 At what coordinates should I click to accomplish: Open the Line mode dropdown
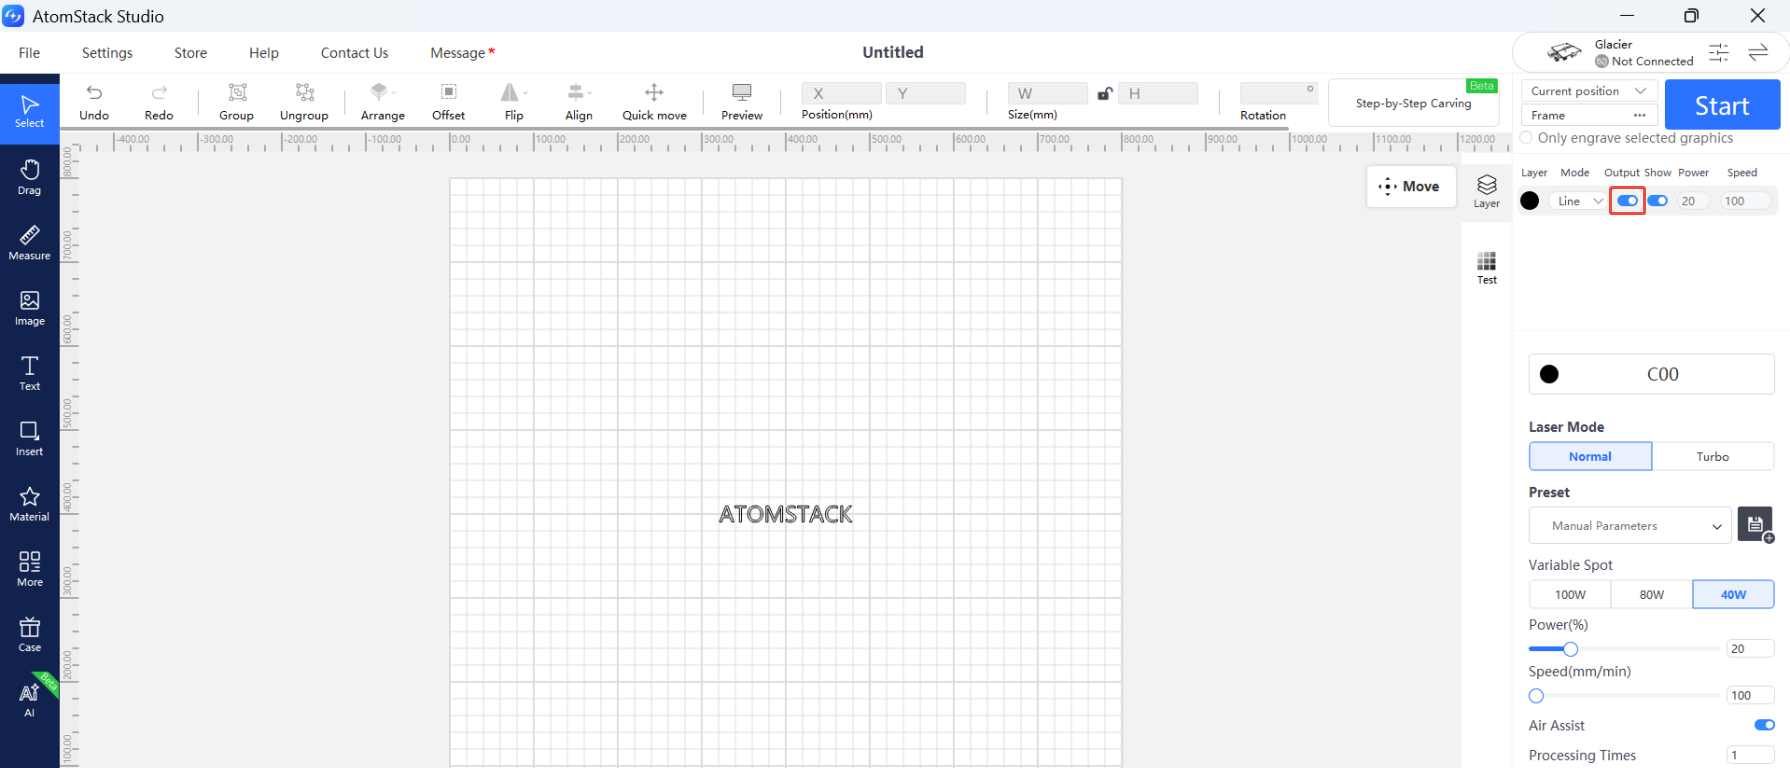point(1580,201)
